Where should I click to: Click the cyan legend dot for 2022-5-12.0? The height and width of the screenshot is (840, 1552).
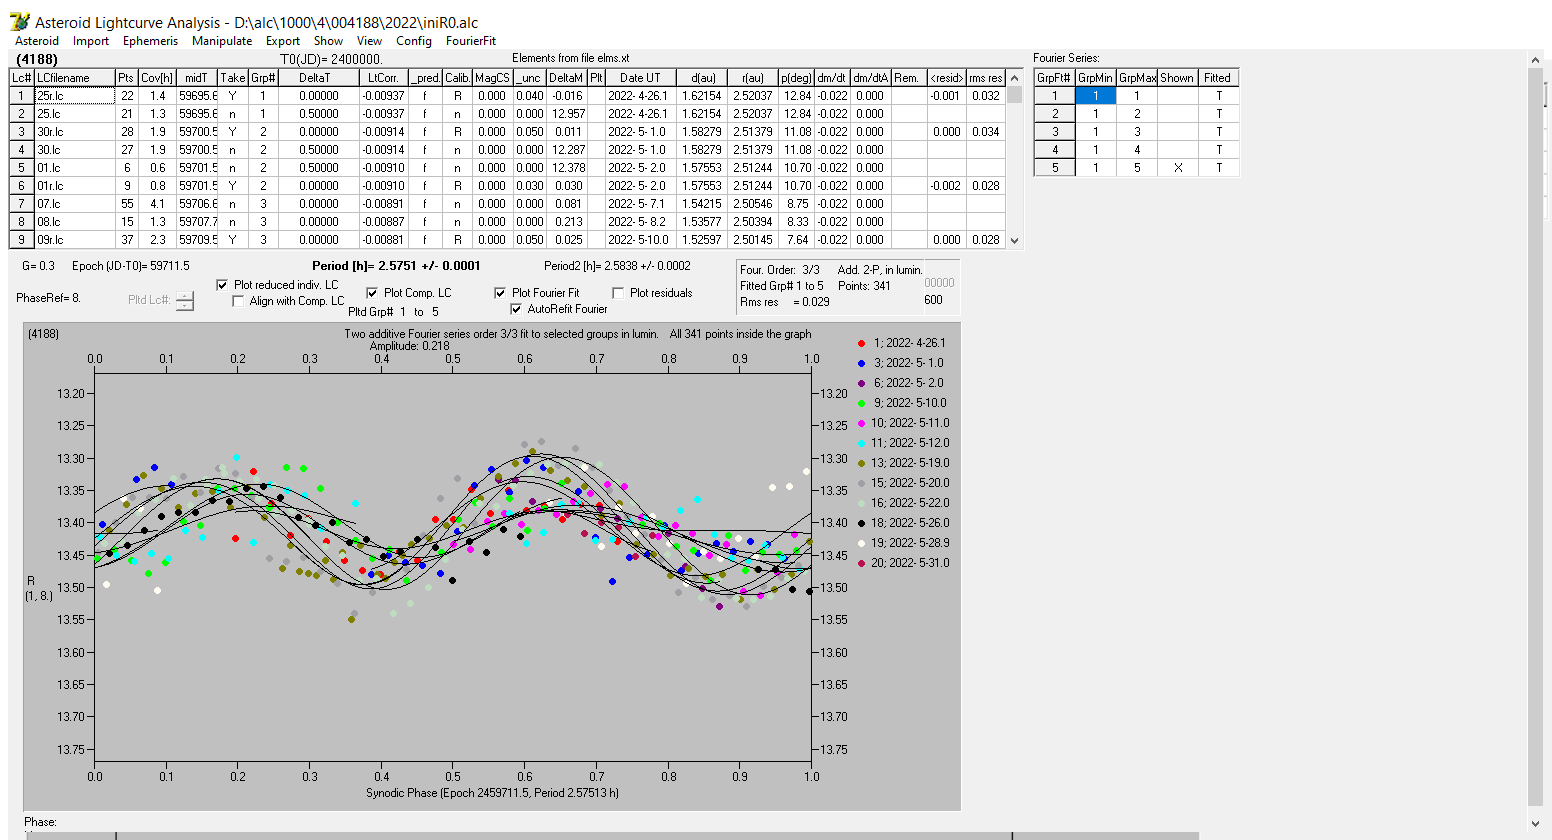tap(861, 443)
